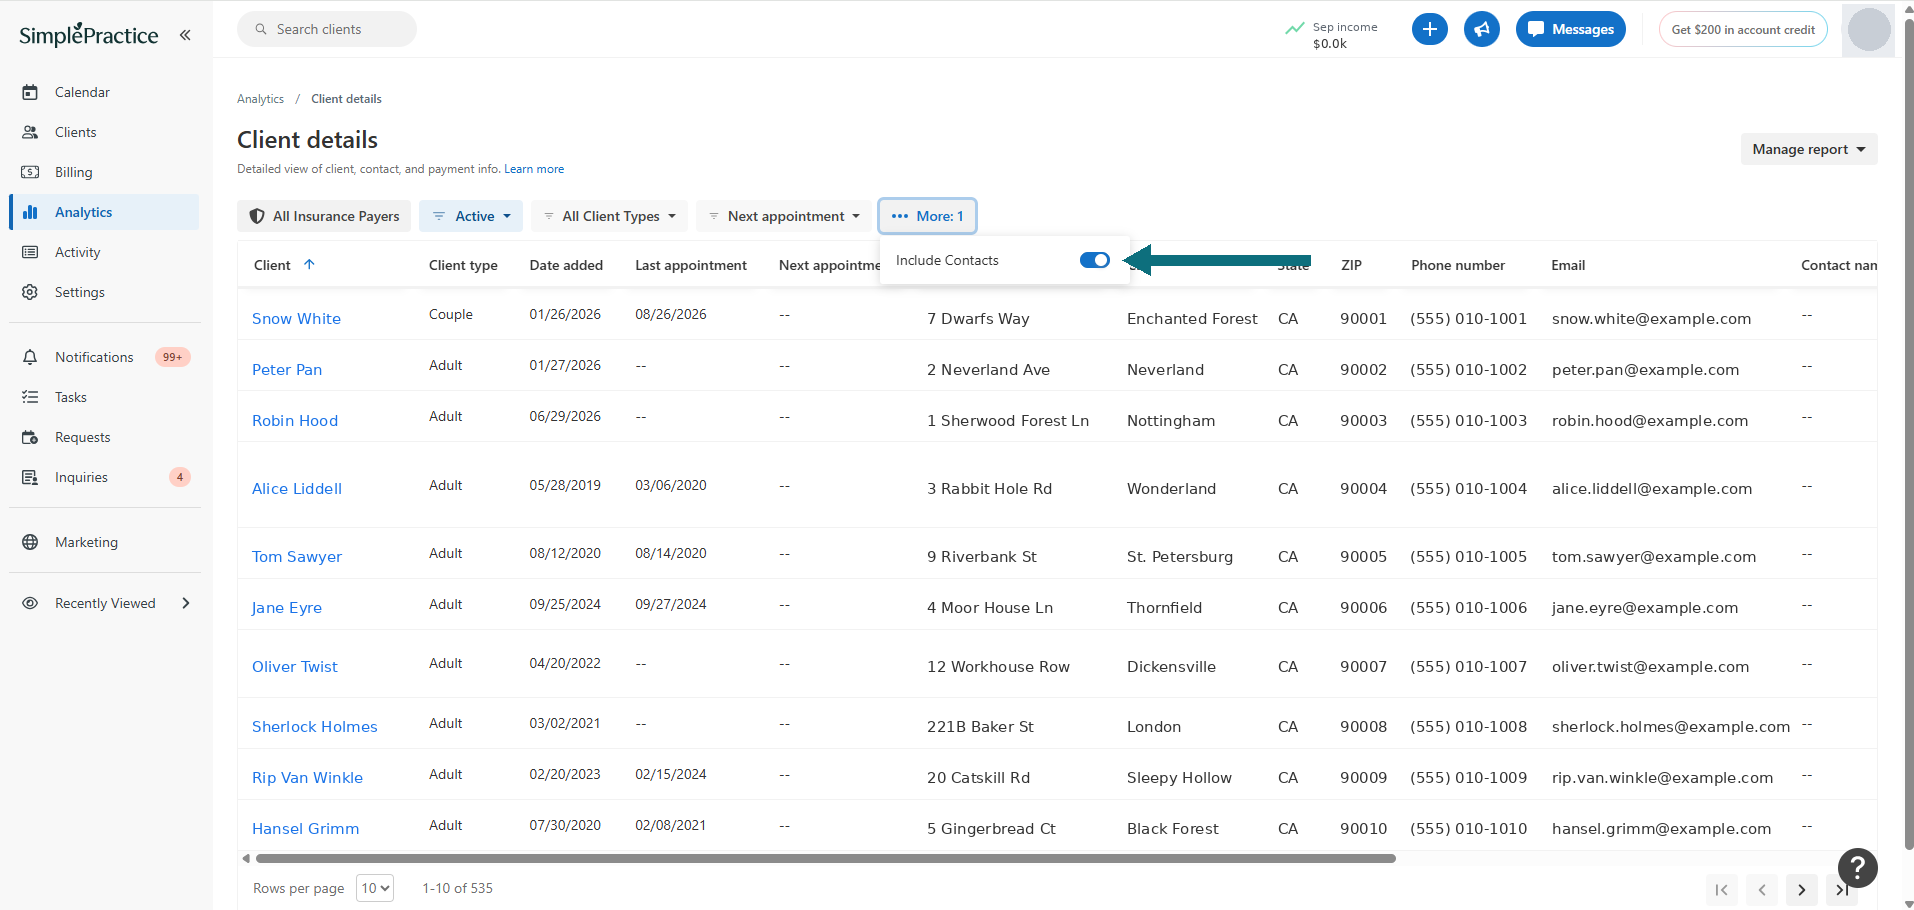Open All Insurance Payers filter
This screenshot has height=910, width=1914.
(324, 216)
